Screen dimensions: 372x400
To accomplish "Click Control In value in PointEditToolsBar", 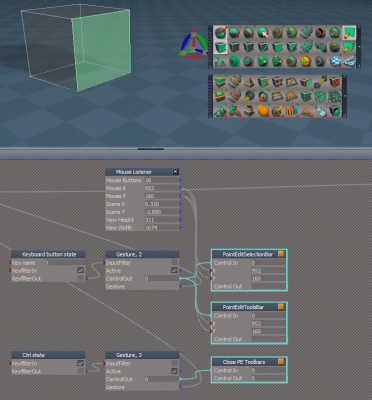I will tap(268, 315).
